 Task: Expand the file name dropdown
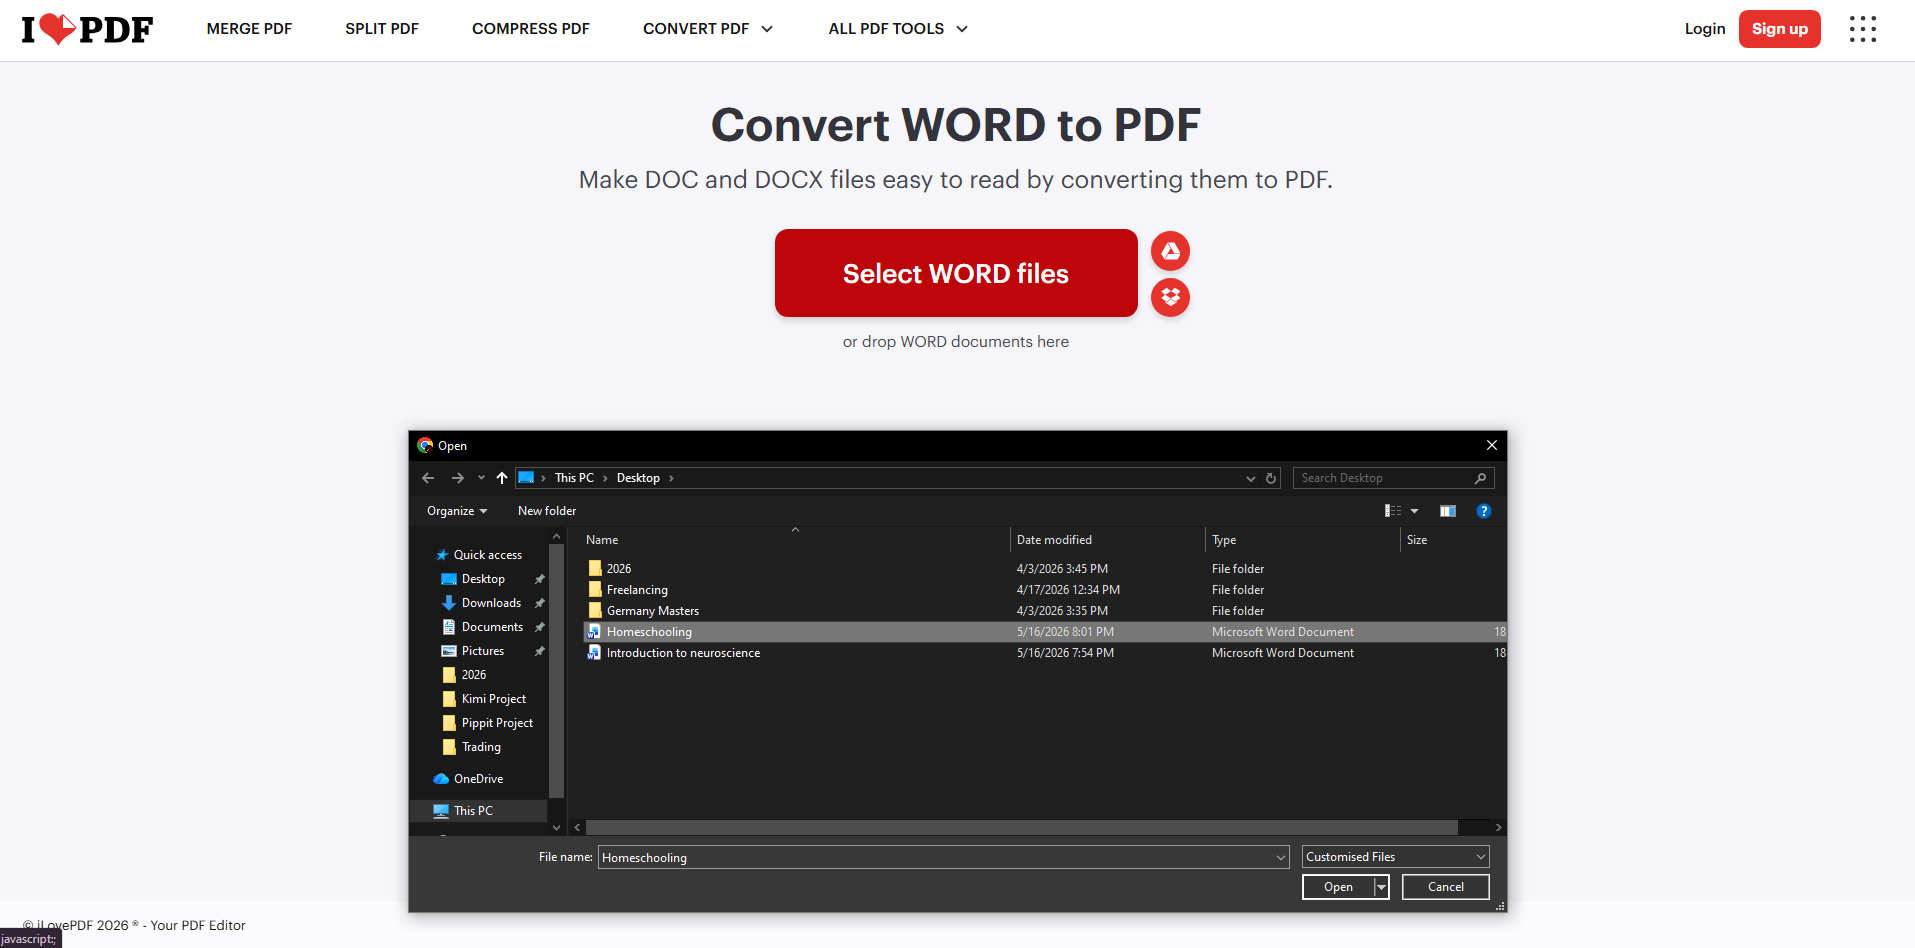[x=1281, y=857]
